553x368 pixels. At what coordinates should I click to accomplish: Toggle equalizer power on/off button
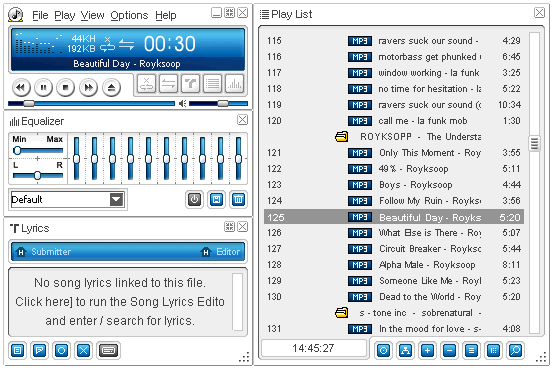194,200
